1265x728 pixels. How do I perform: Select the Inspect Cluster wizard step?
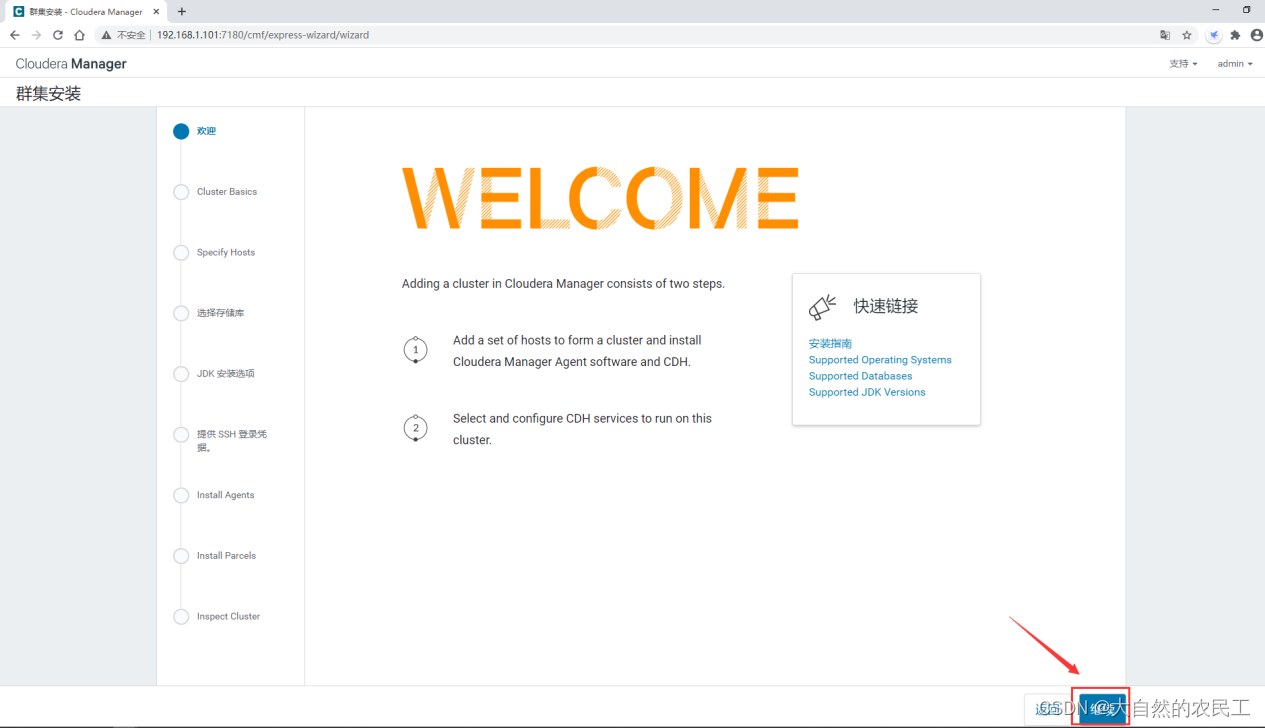[228, 617]
